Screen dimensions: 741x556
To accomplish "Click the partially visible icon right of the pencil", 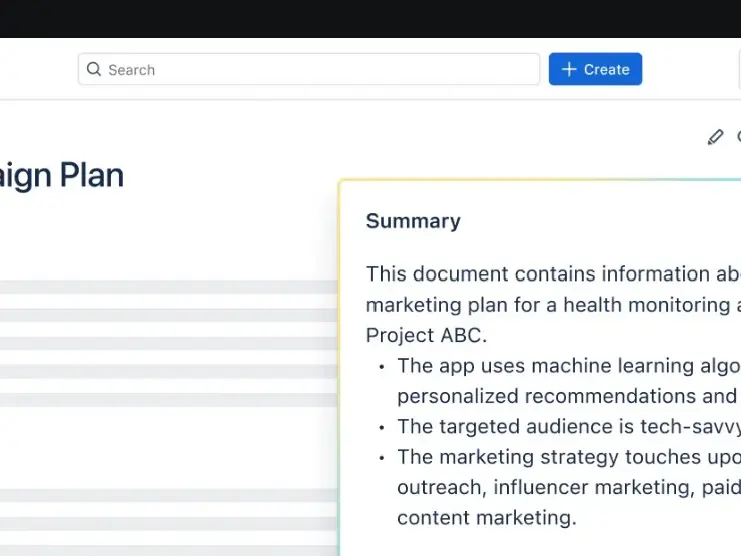I will point(738,137).
